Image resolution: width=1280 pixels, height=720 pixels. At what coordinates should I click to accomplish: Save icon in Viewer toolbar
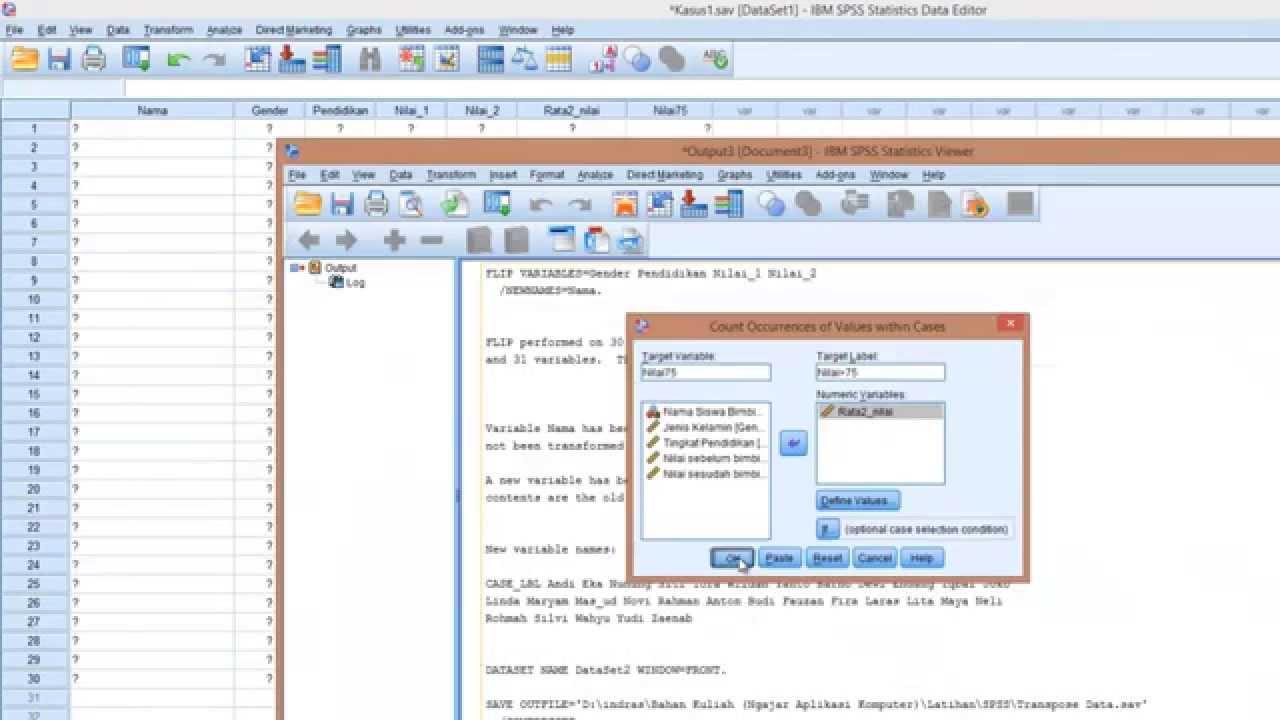coord(342,204)
